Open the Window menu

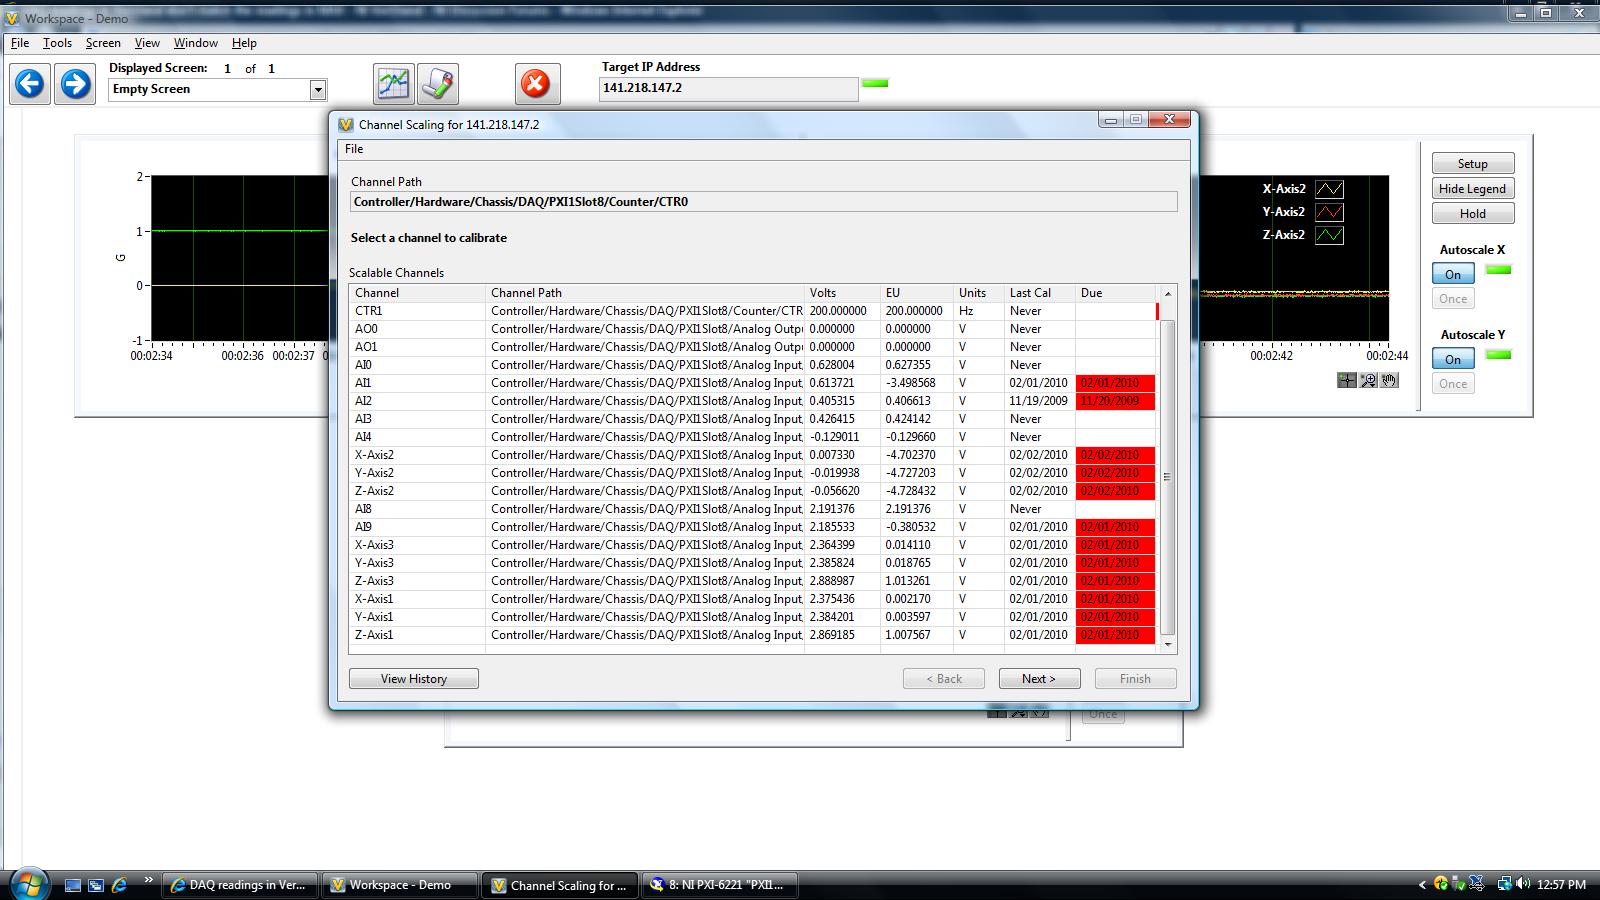[x=195, y=43]
